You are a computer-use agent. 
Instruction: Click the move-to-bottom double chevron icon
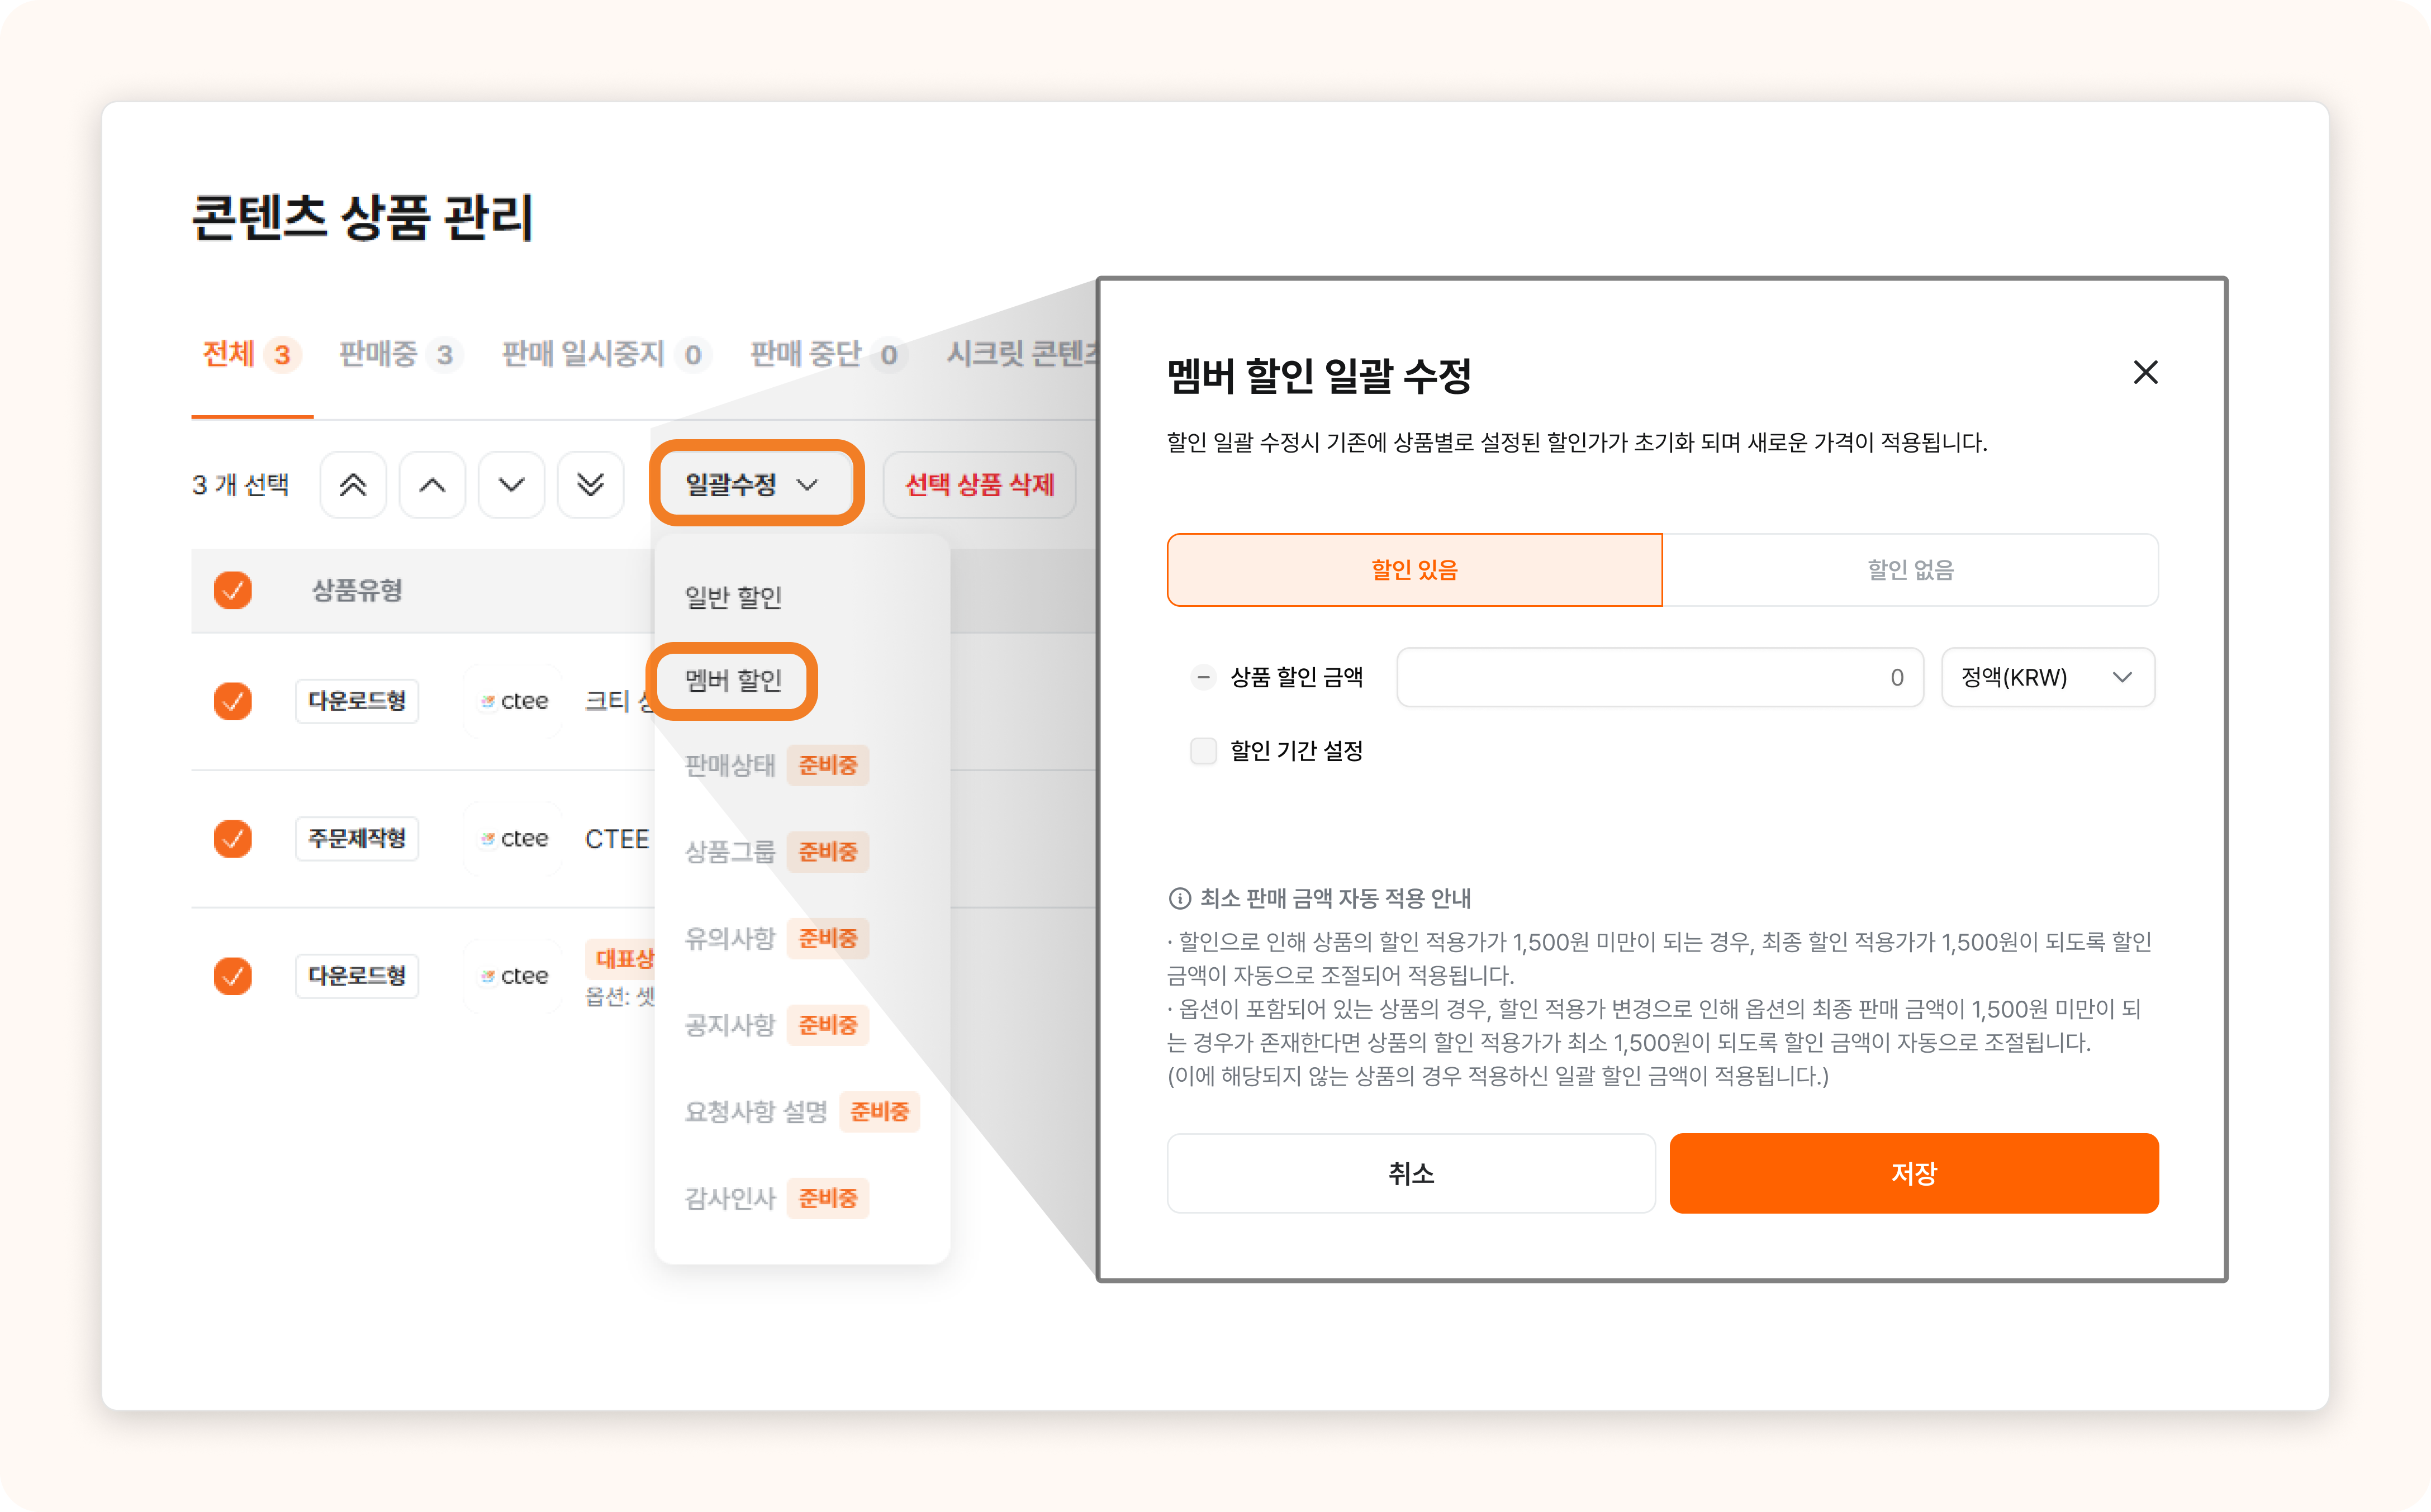pos(590,485)
